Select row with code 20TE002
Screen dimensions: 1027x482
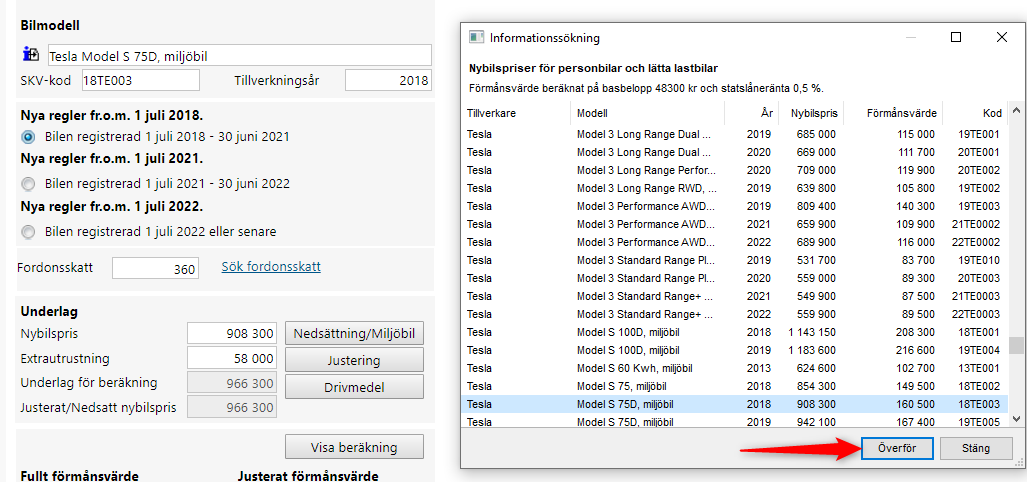(736, 170)
